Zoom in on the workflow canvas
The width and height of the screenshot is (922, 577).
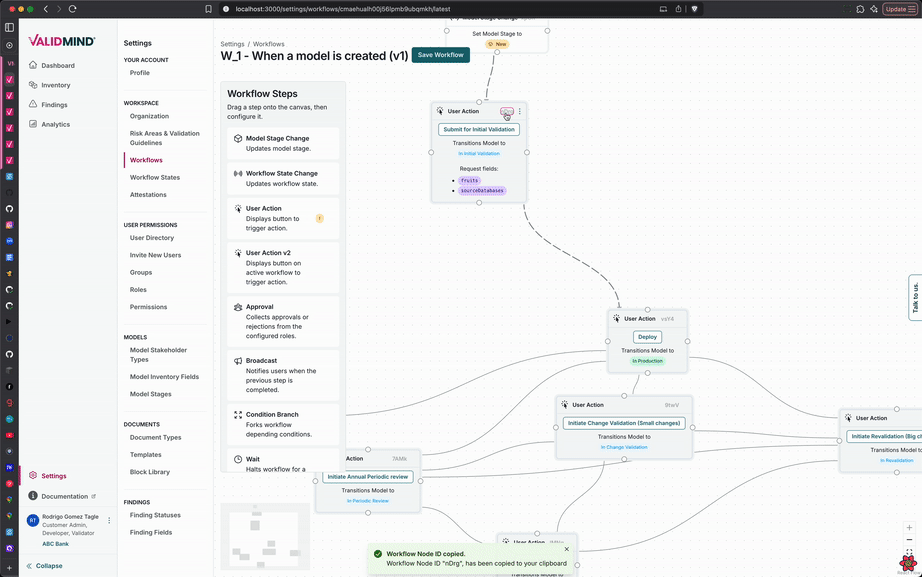tap(908, 528)
